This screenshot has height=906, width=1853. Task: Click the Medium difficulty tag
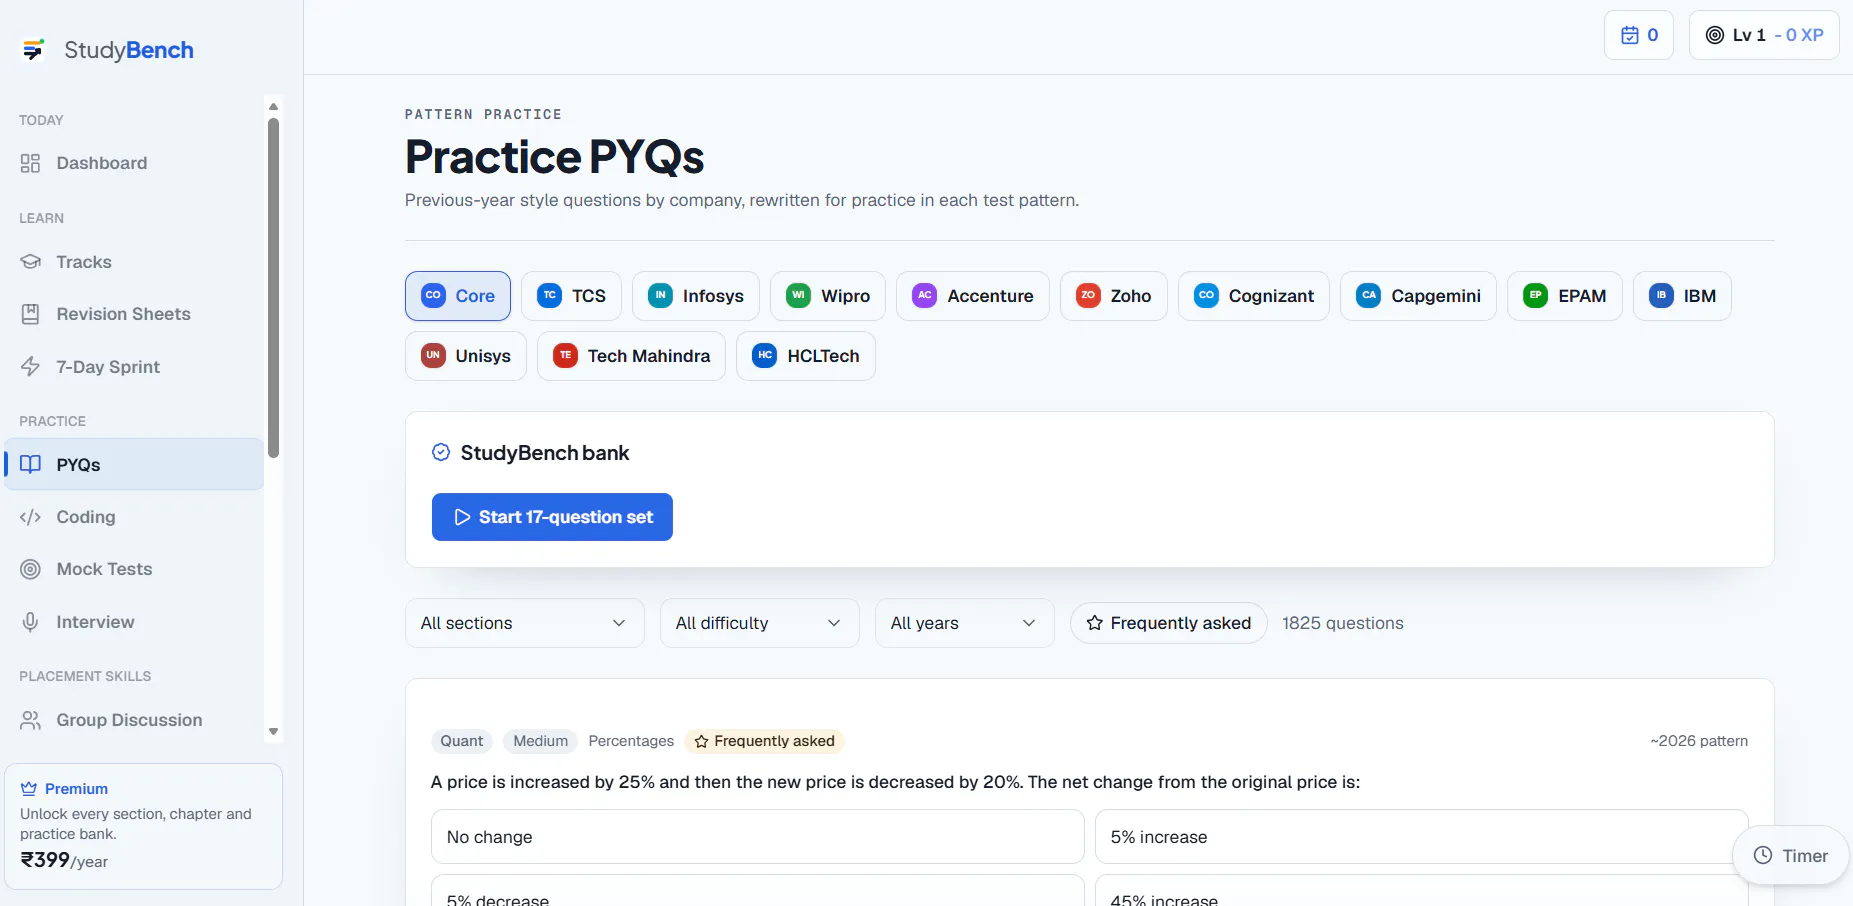[541, 741]
